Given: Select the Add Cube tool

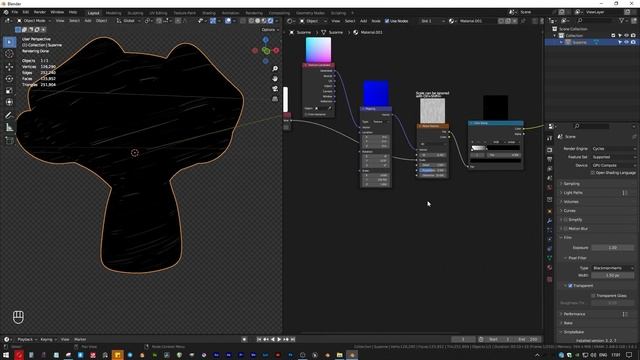Looking at the screenshot, I should point(9,141).
